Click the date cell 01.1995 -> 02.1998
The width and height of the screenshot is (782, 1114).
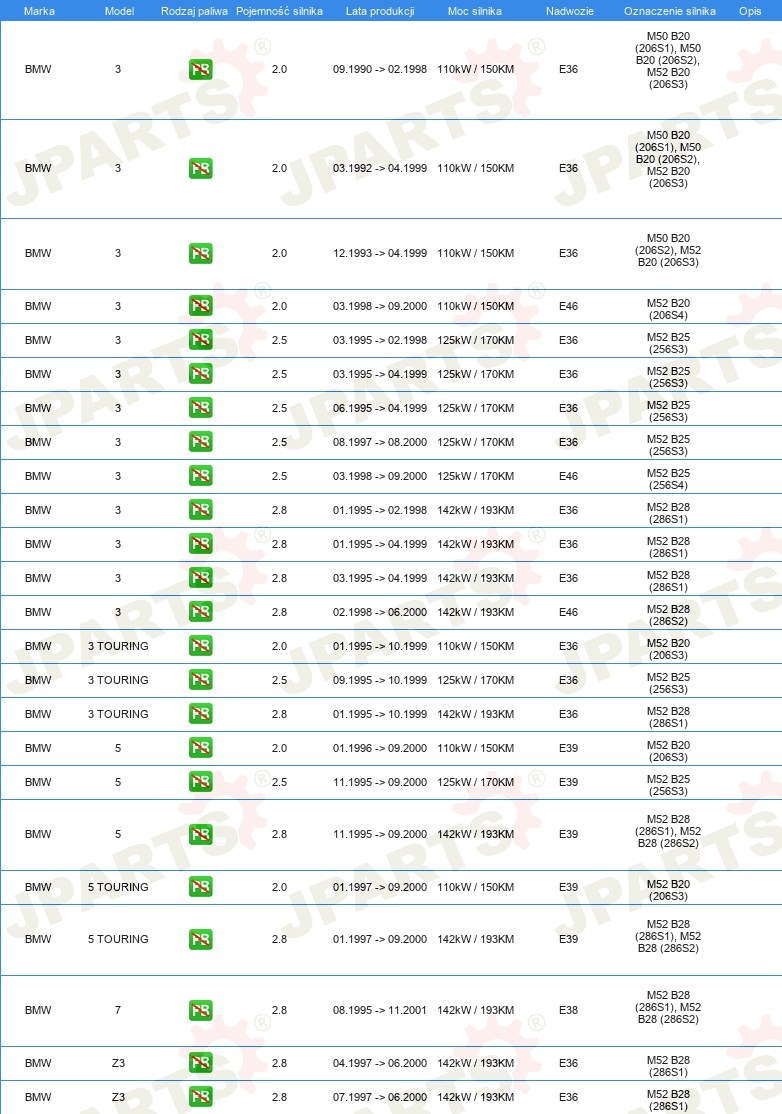[x=380, y=510]
